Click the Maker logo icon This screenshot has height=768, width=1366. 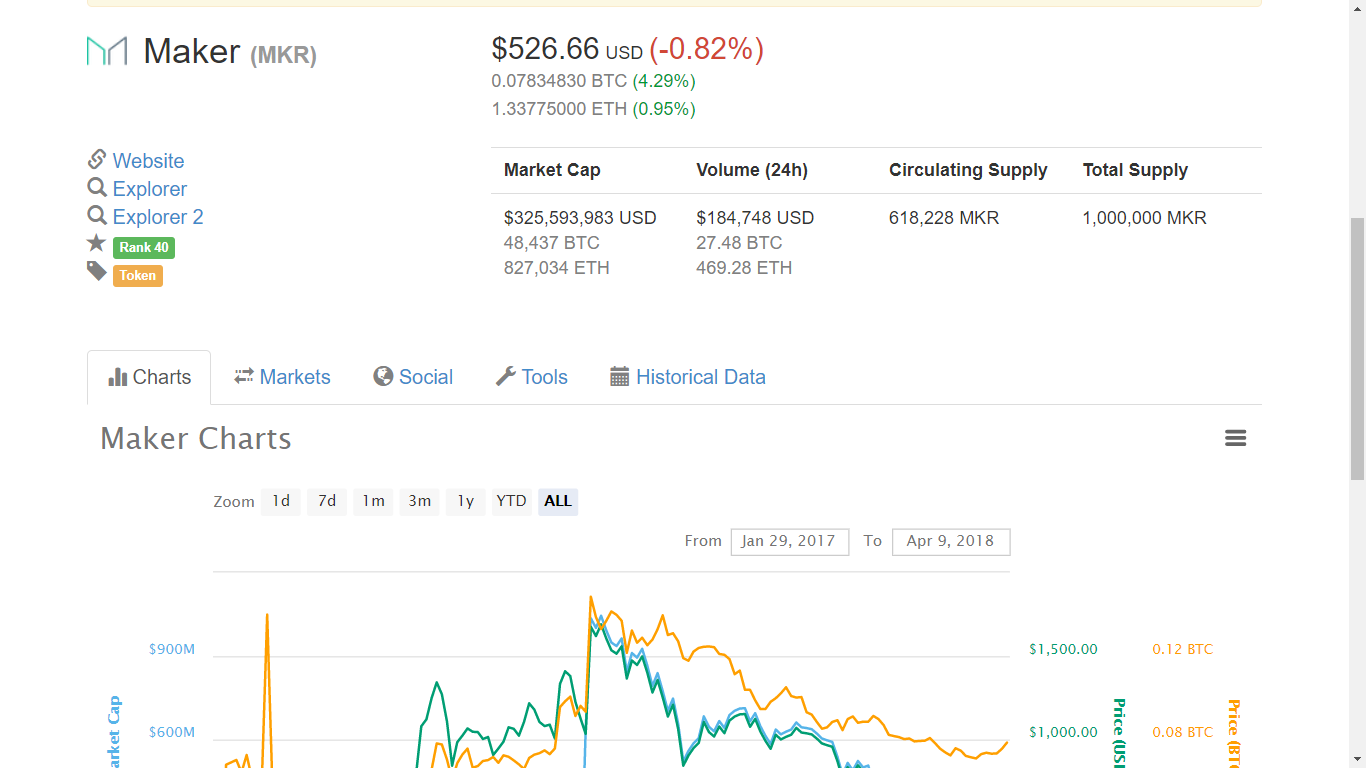pyautogui.click(x=107, y=51)
